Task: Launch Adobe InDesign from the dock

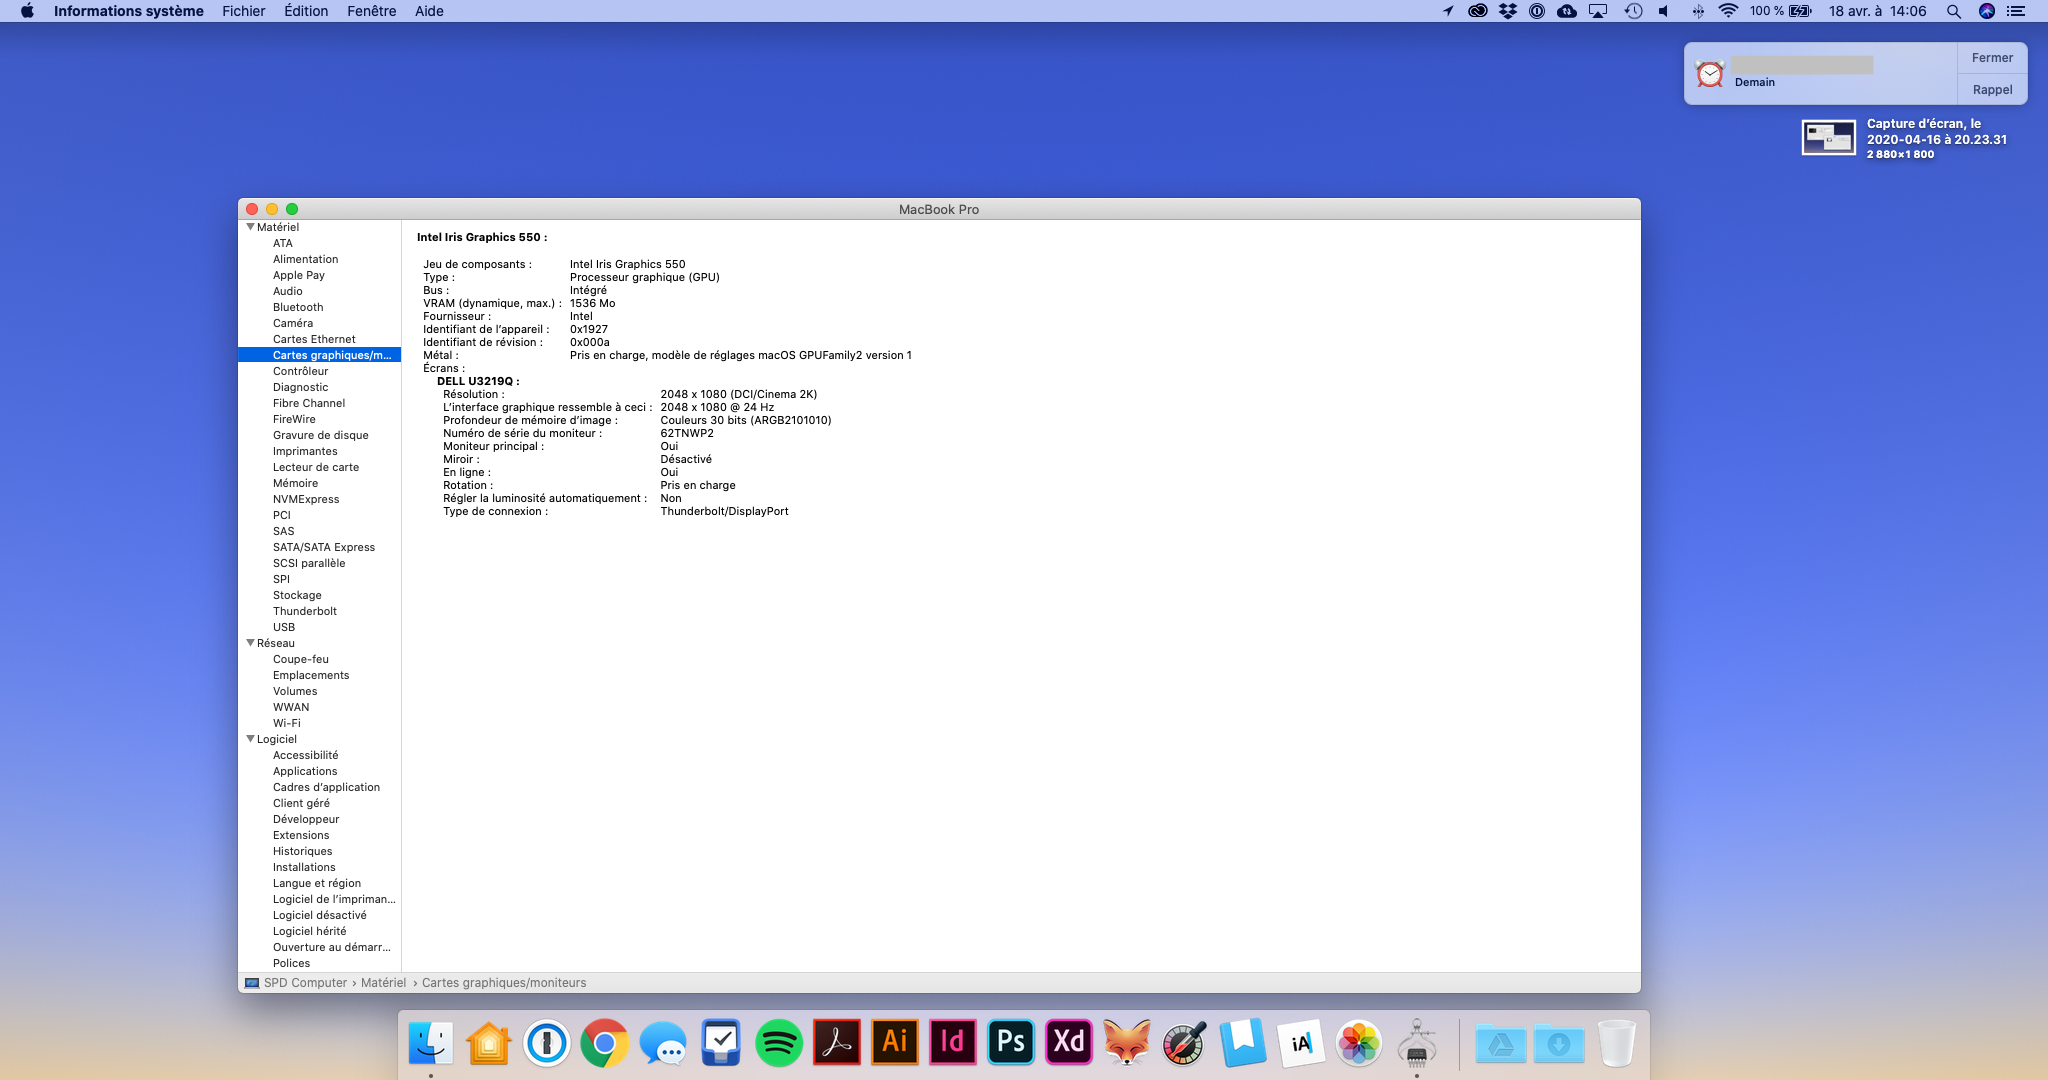Action: click(952, 1044)
